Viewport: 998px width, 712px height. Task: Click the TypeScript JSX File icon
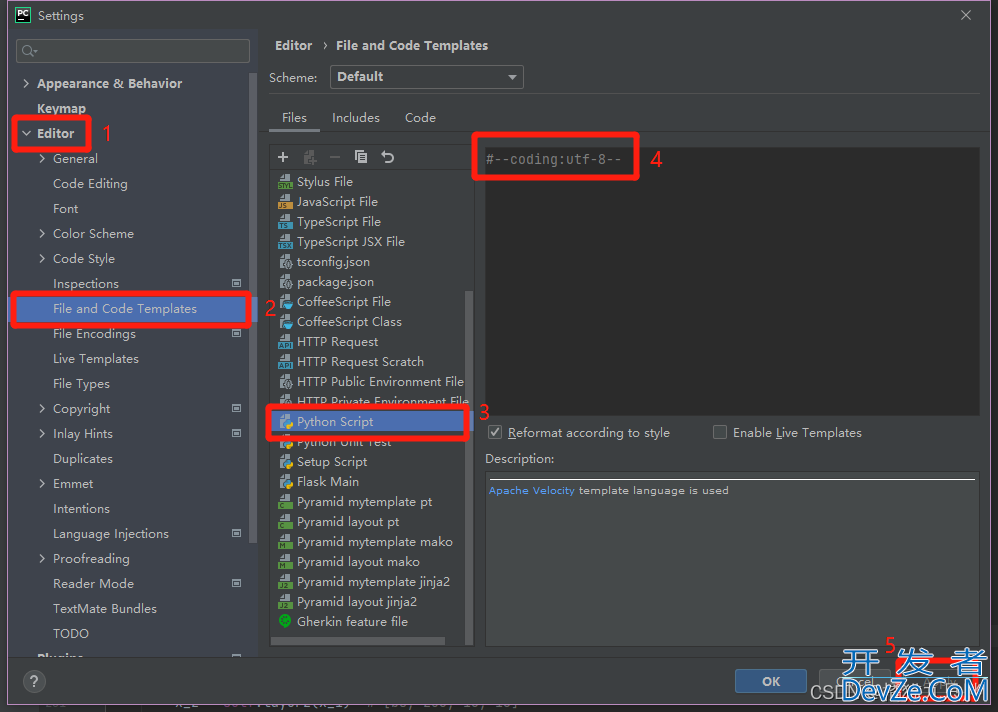pos(285,242)
